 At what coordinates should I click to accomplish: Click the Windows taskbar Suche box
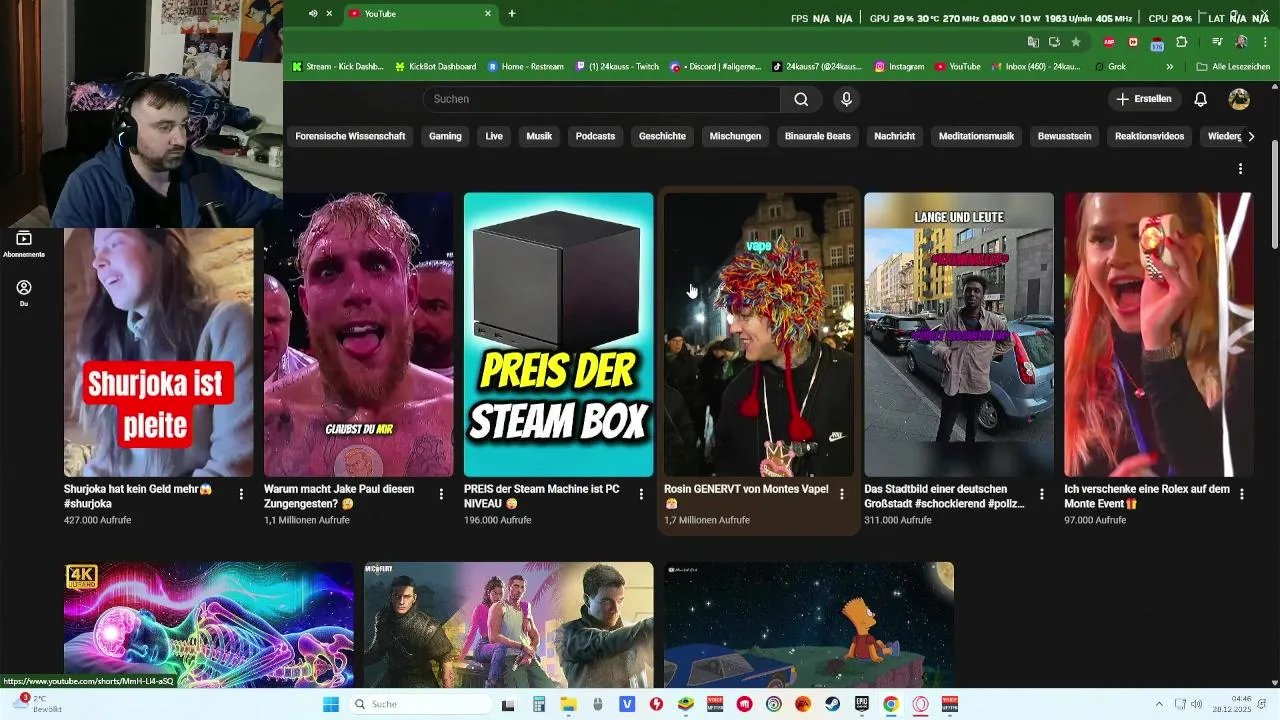(421, 704)
